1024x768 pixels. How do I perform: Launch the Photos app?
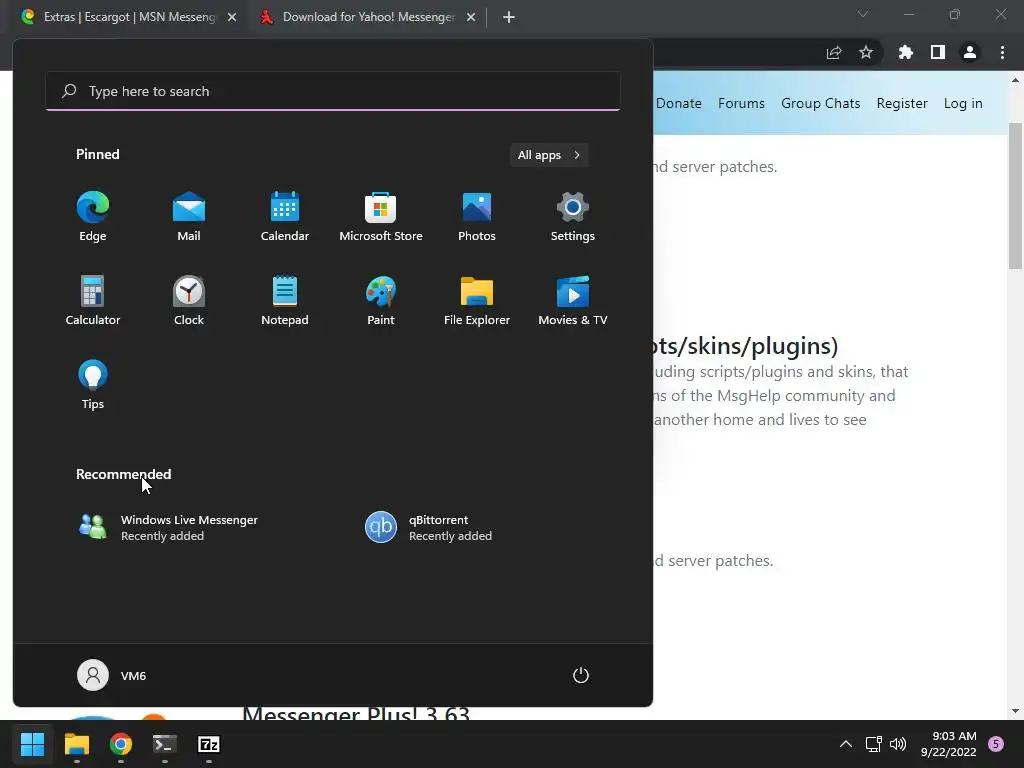coord(477,217)
